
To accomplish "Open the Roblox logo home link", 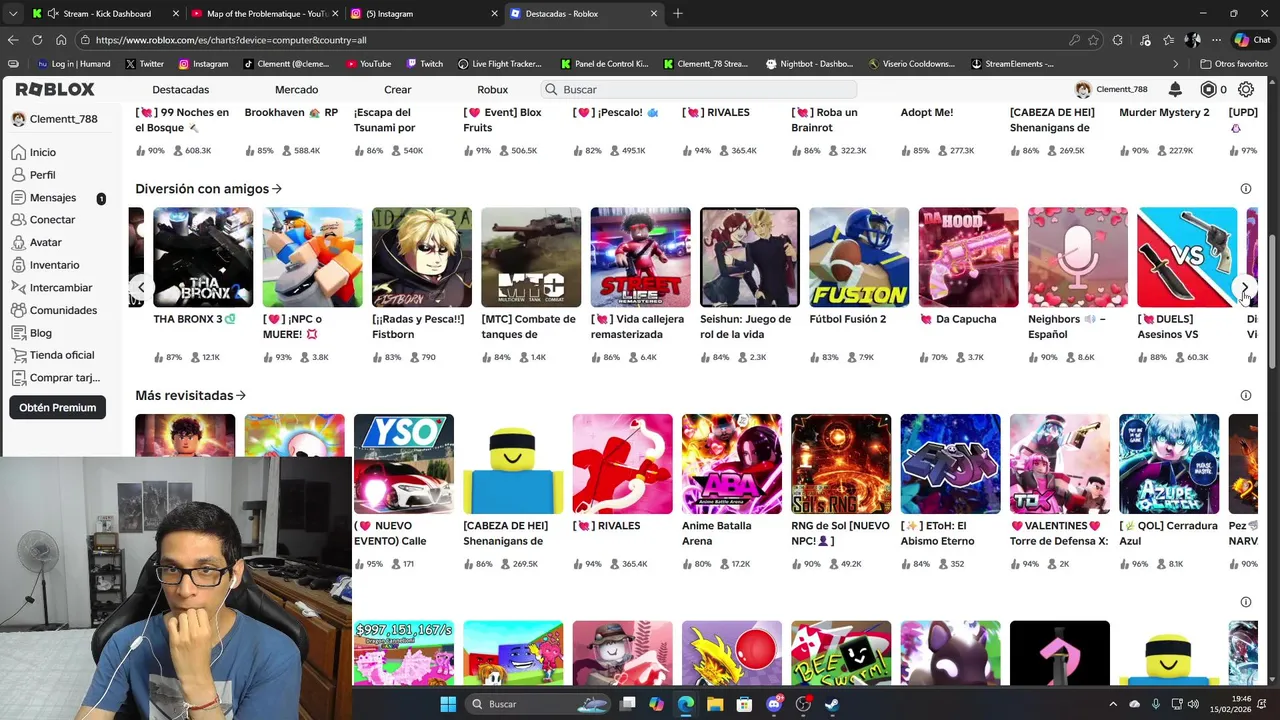I will pyautogui.click(x=55, y=89).
